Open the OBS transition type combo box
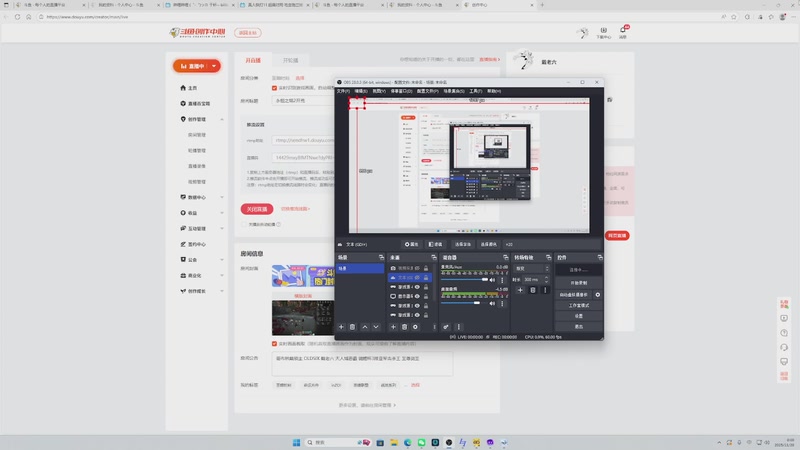The width and height of the screenshot is (800, 450). tap(532, 268)
